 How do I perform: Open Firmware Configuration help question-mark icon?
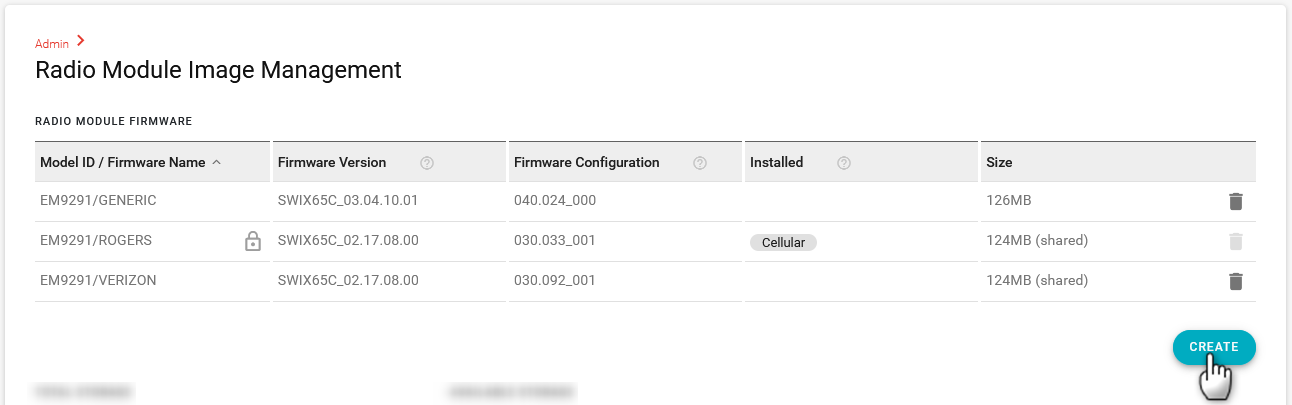pos(700,163)
